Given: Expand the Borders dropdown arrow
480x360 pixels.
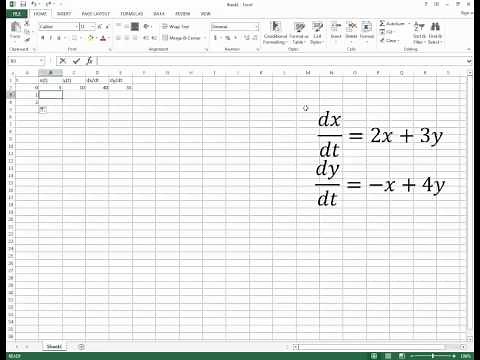Looking at the screenshot, I should (x=81, y=38).
